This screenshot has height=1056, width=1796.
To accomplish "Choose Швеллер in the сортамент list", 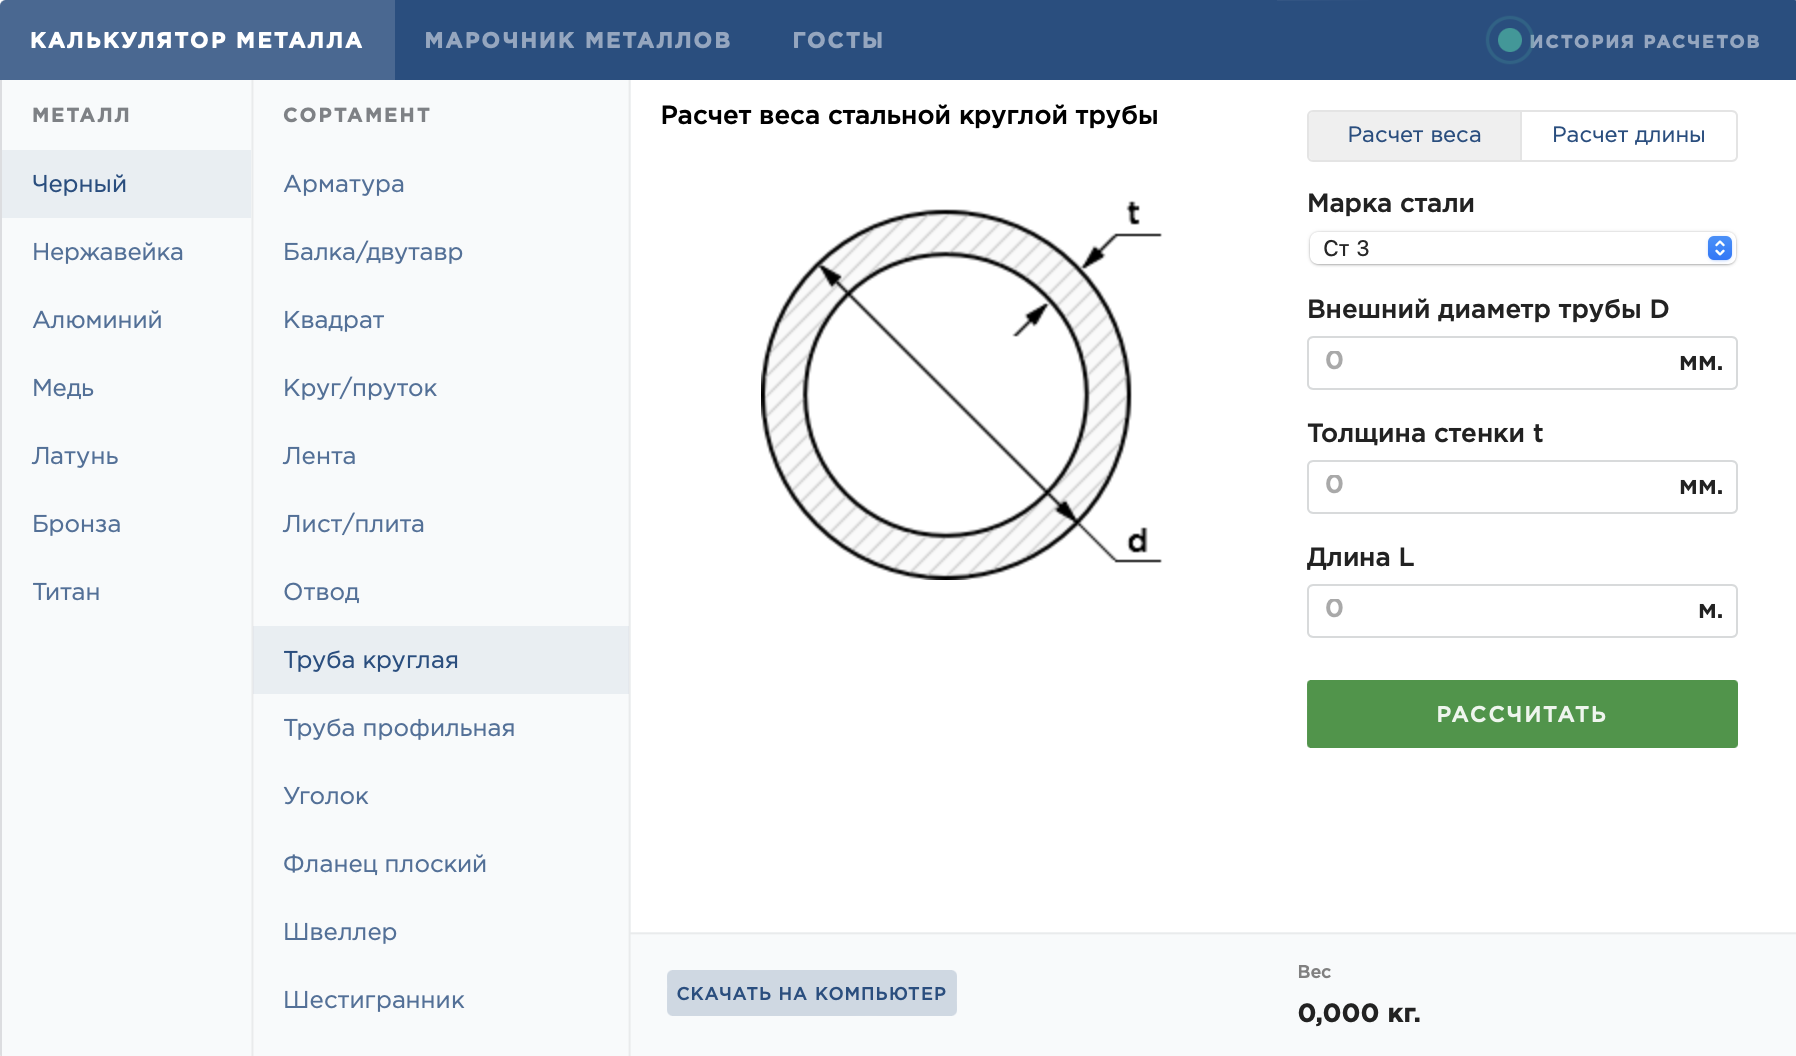I will pyautogui.click(x=340, y=932).
